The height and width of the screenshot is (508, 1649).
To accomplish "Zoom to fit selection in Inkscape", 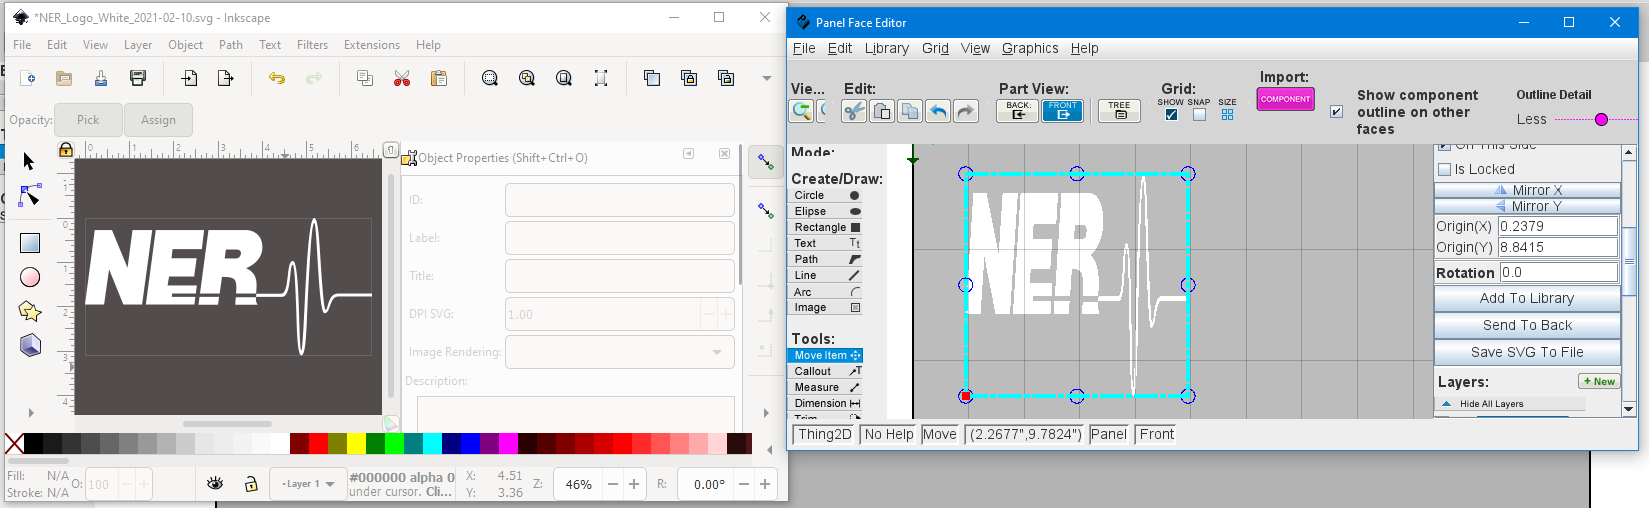I will pos(490,79).
